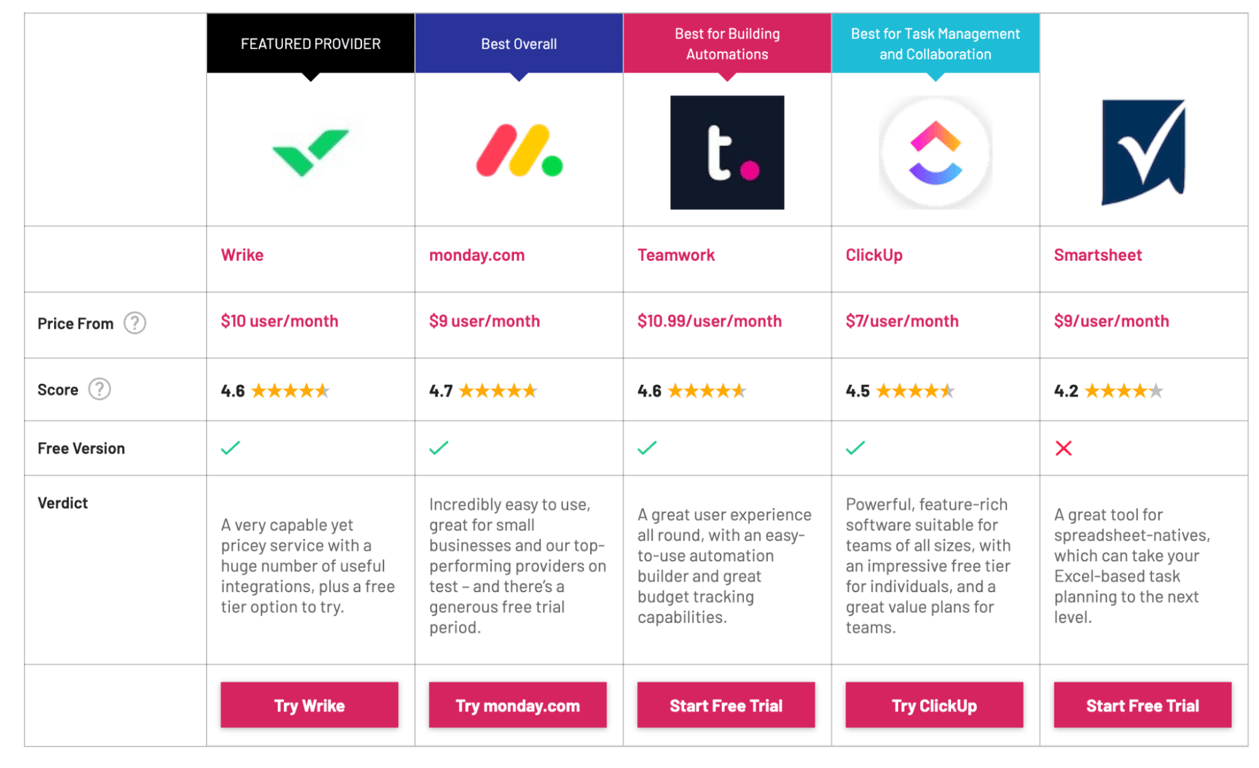
Task: Click Start Free Trial under Teamwork
Action: [727, 705]
